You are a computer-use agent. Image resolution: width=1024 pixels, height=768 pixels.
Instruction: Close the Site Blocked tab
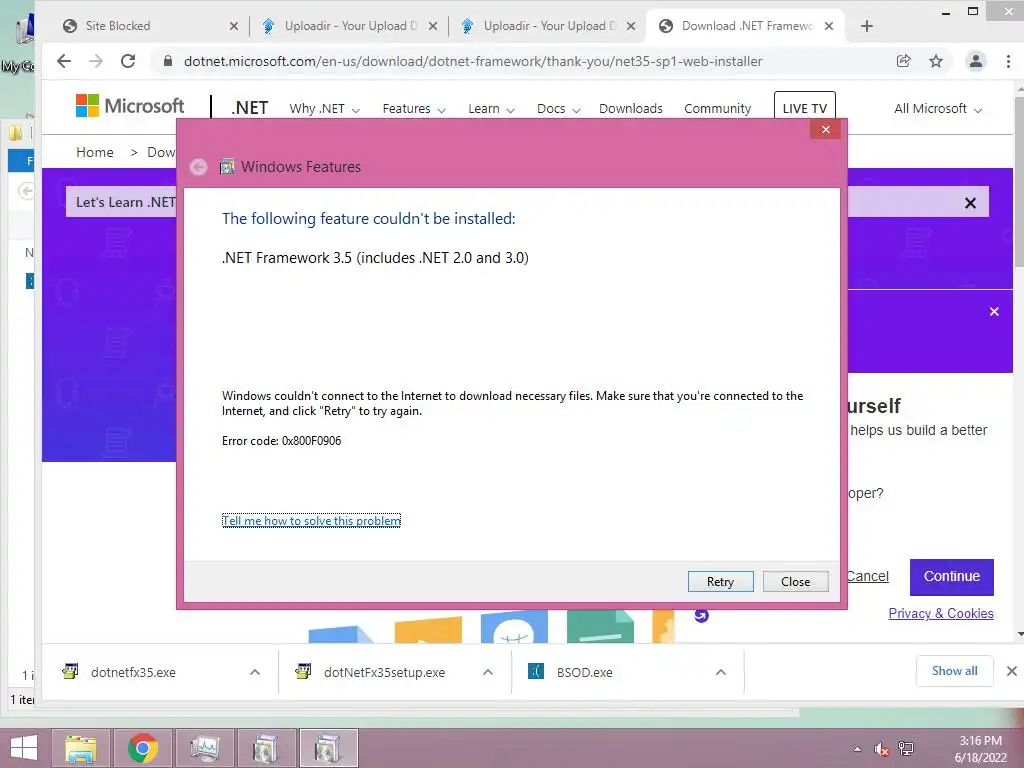coord(234,26)
